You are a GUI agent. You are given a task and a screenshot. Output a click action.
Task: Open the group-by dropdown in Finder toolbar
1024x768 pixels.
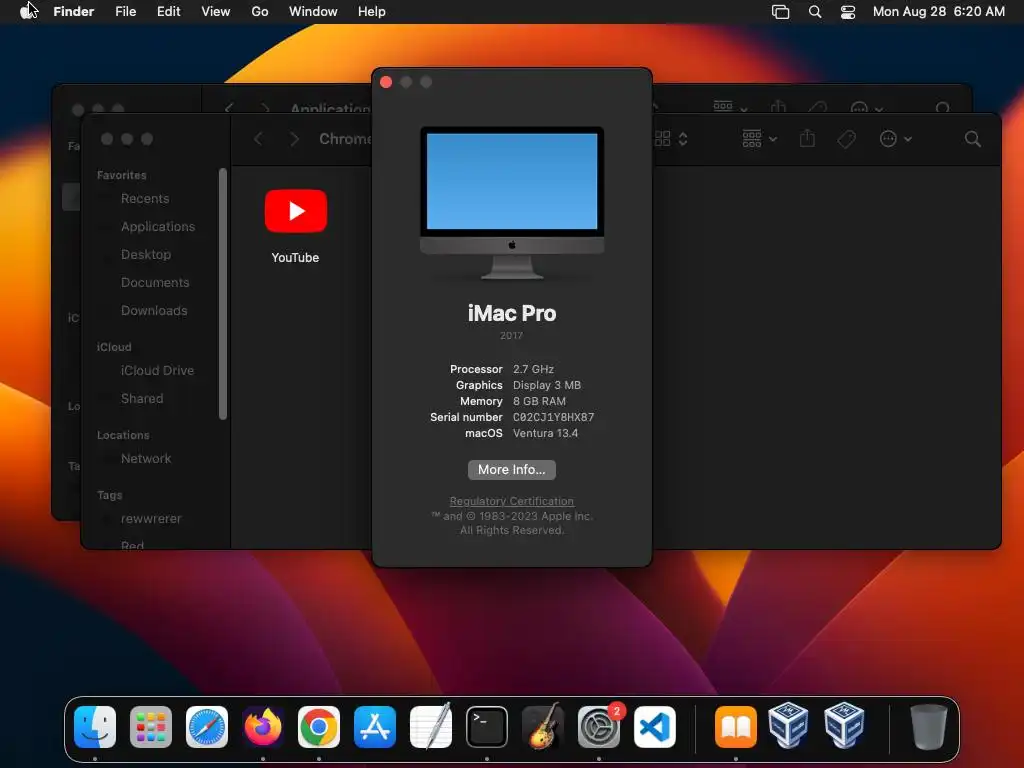(760, 138)
